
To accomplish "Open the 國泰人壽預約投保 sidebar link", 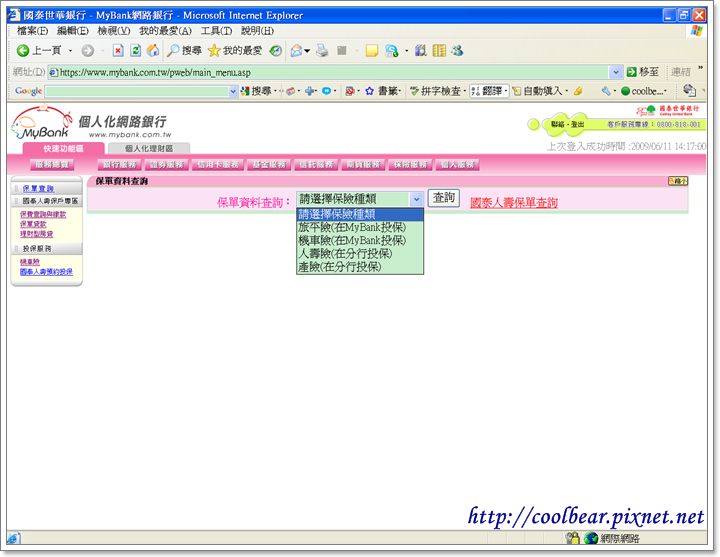I will [x=46, y=272].
